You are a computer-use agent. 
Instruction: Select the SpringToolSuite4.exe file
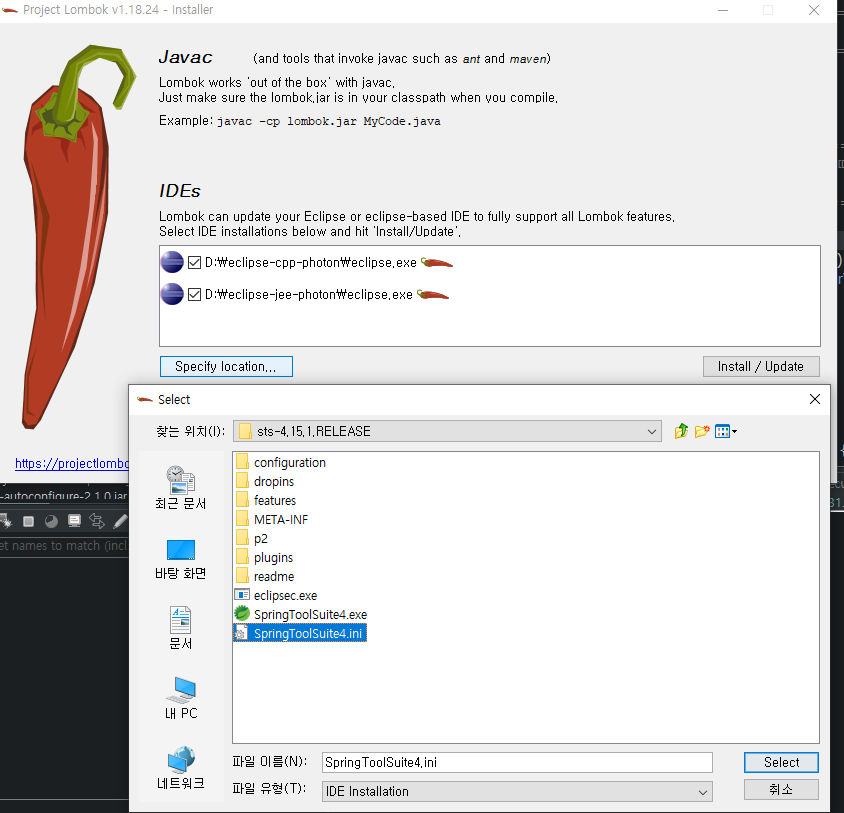coord(311,614)
